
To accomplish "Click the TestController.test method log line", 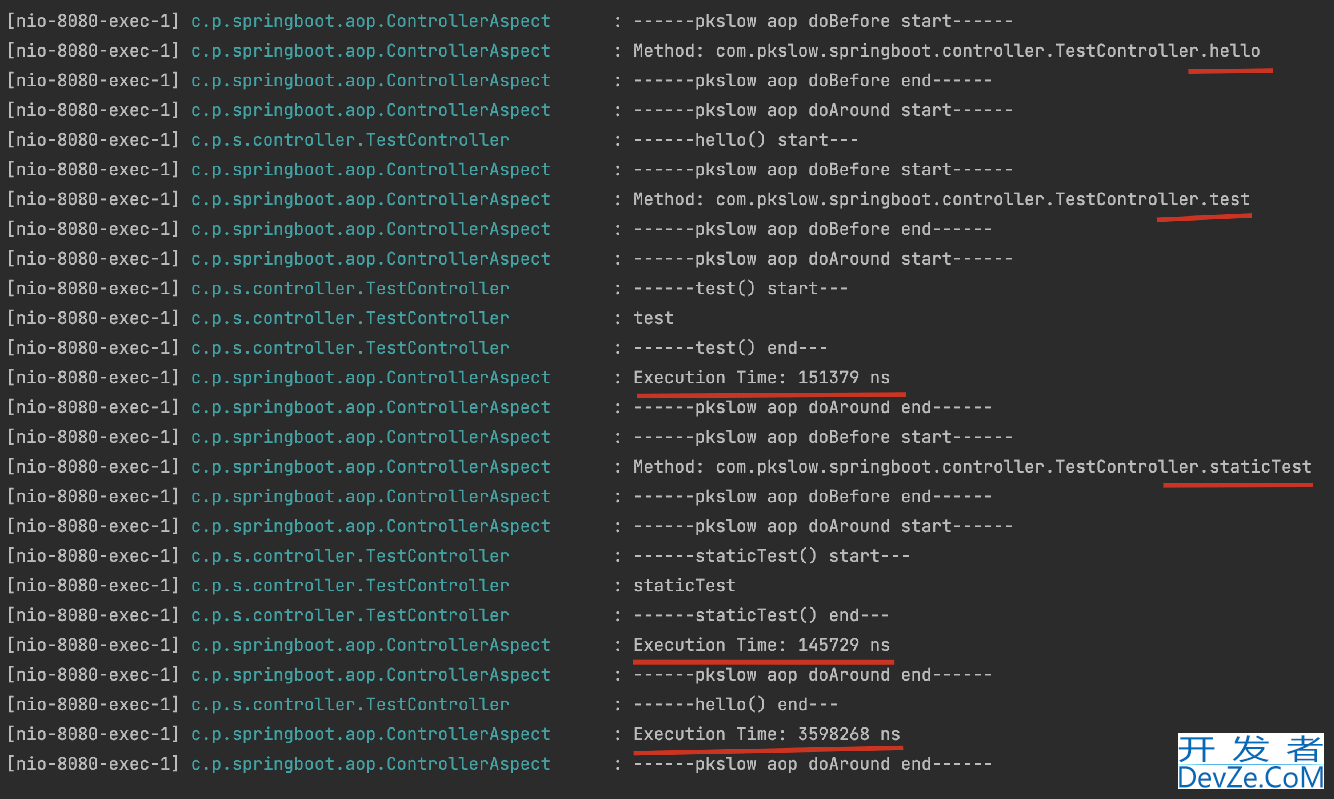I will tap(941, 199).
